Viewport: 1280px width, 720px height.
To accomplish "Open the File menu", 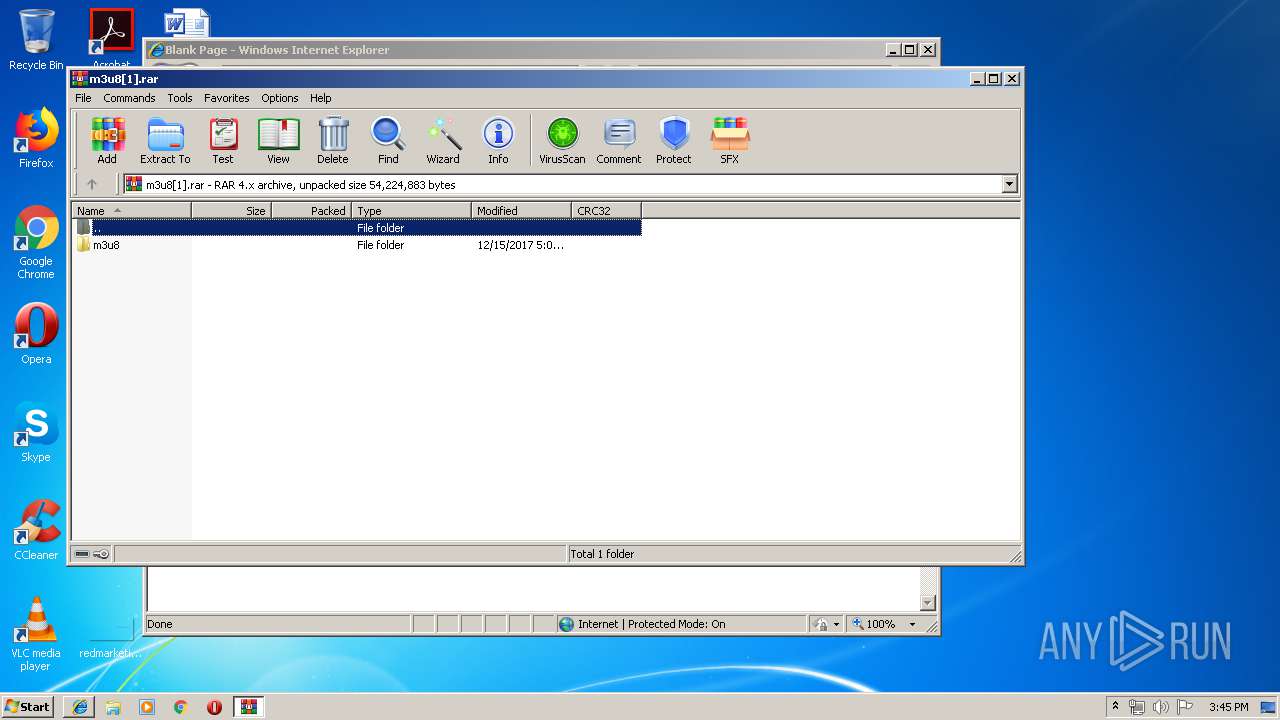I will pos(83,98).
